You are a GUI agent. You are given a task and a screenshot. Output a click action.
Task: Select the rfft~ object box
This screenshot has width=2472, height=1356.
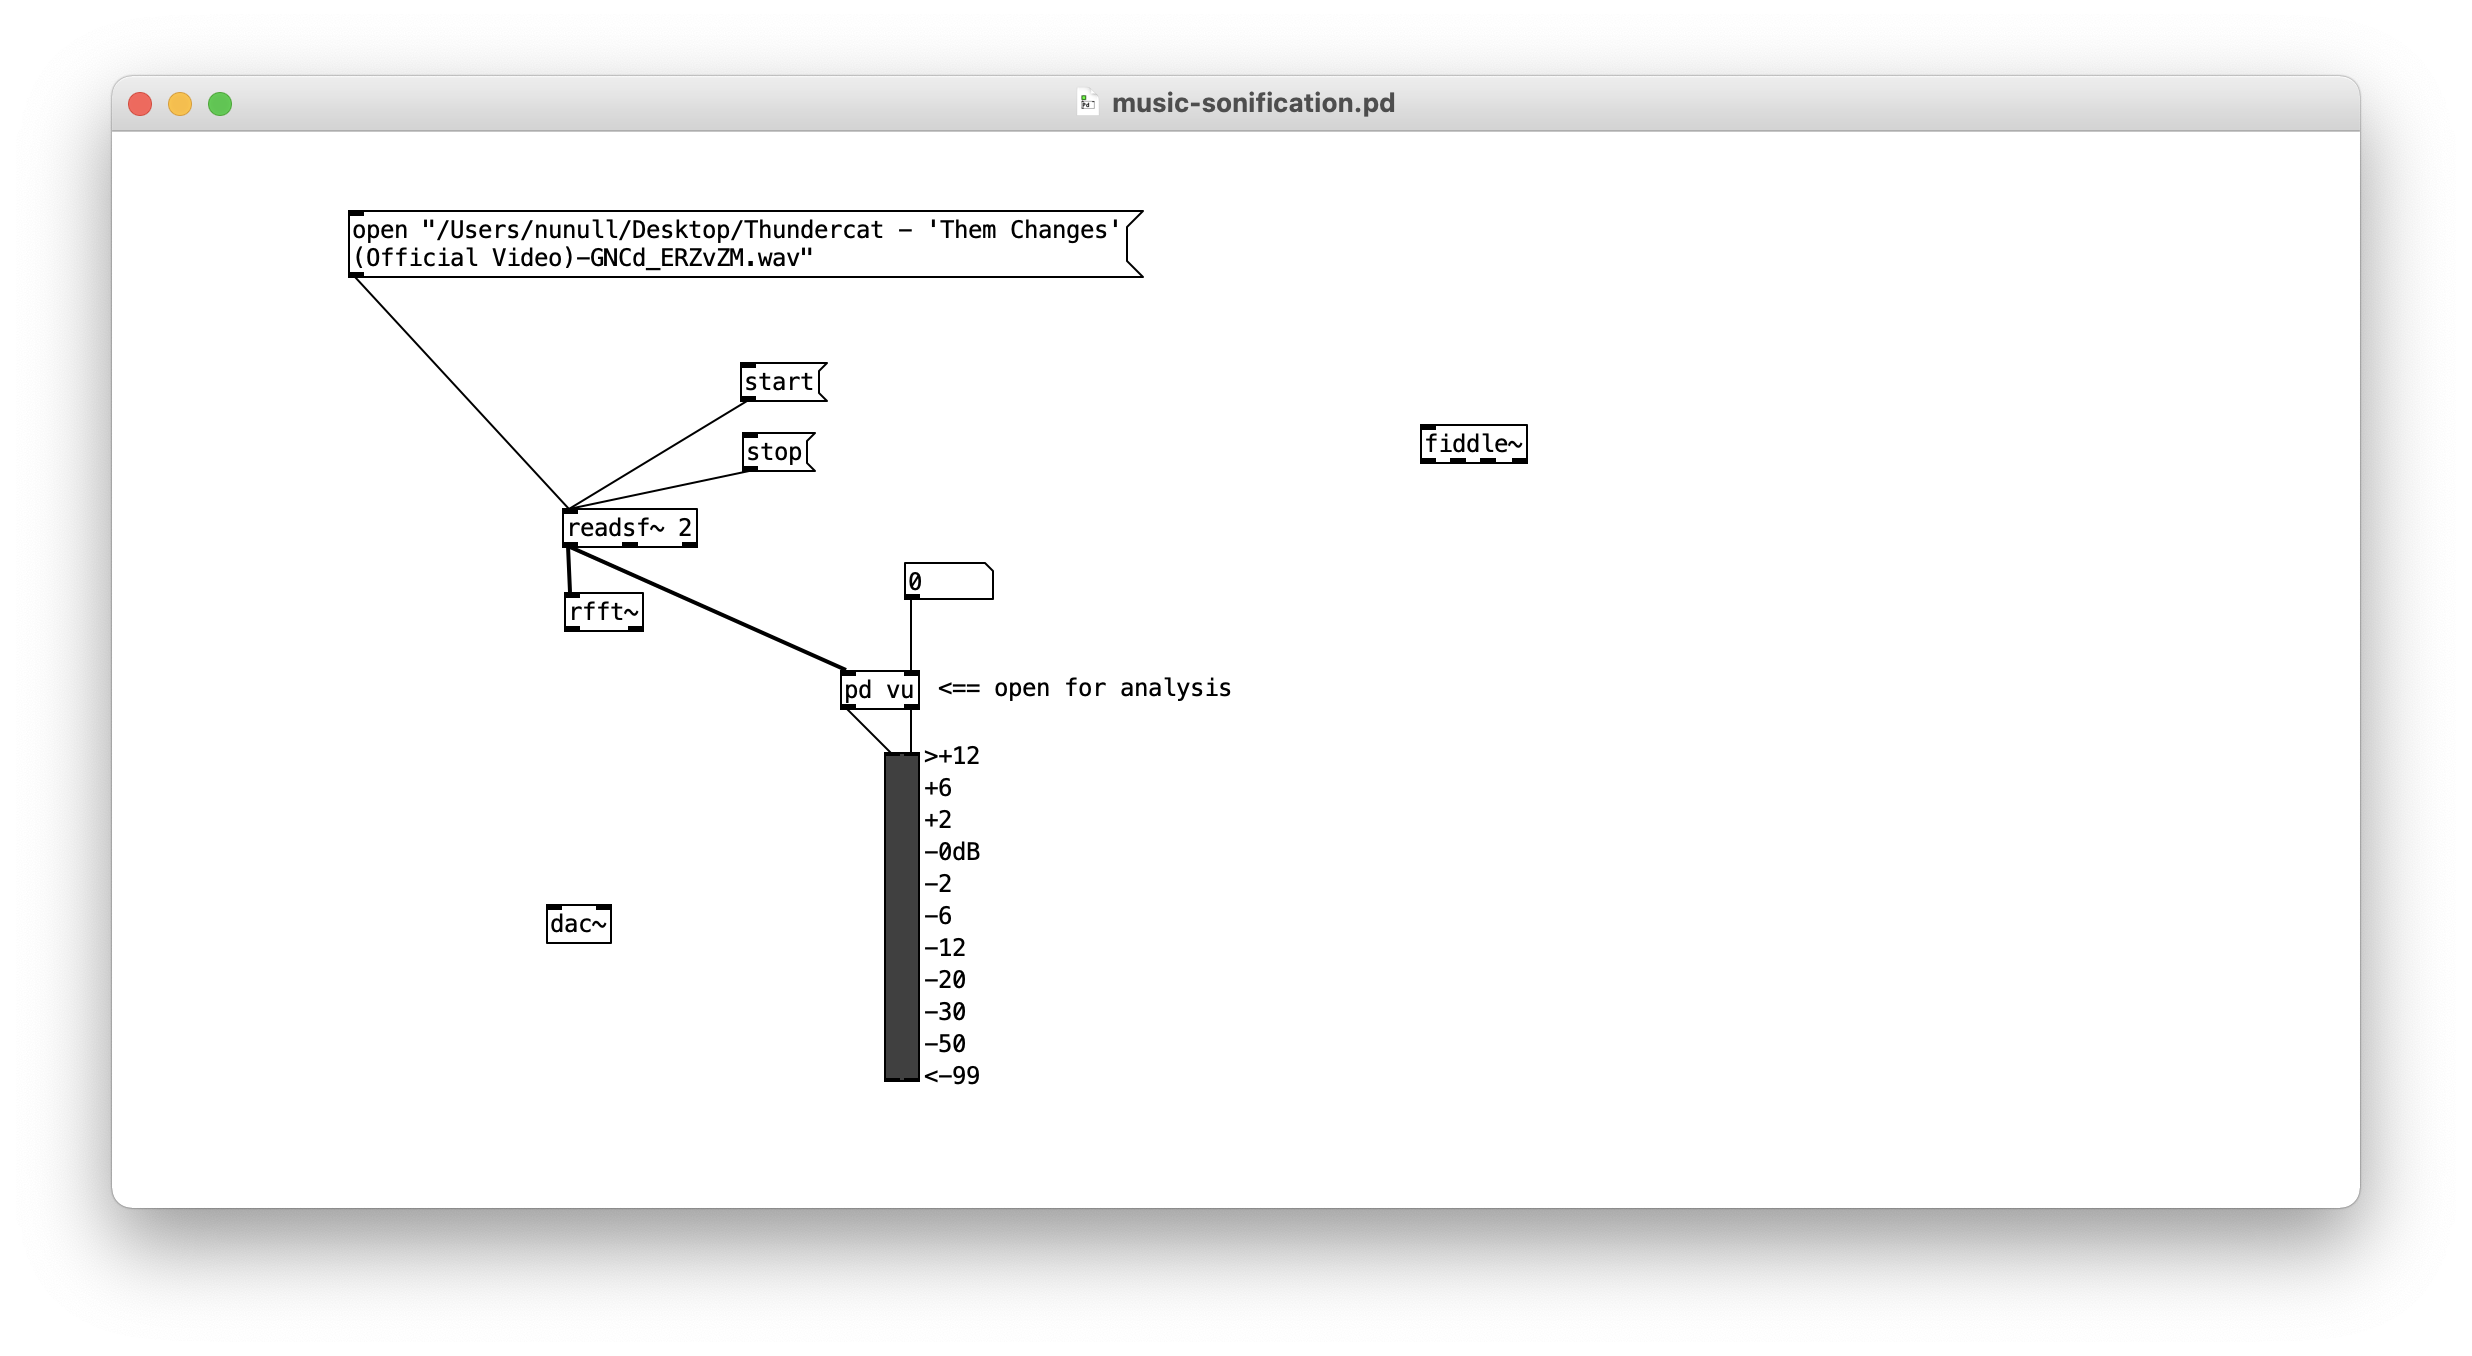[x=603, y=612]
